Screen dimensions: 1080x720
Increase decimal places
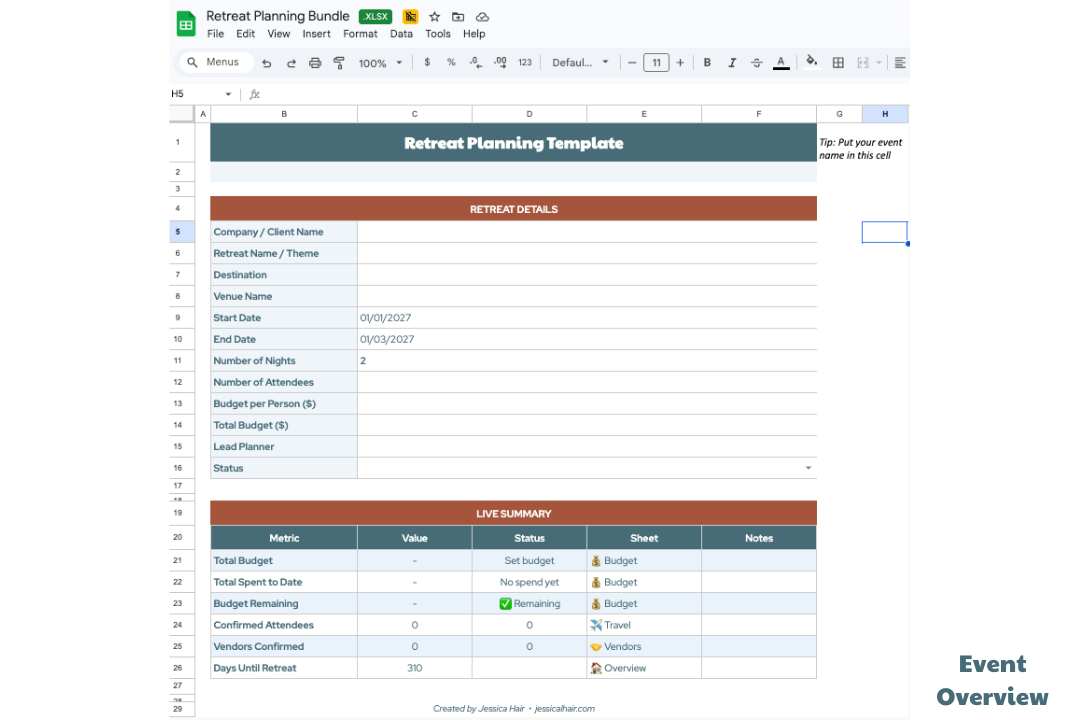click(x=500, y=62)
